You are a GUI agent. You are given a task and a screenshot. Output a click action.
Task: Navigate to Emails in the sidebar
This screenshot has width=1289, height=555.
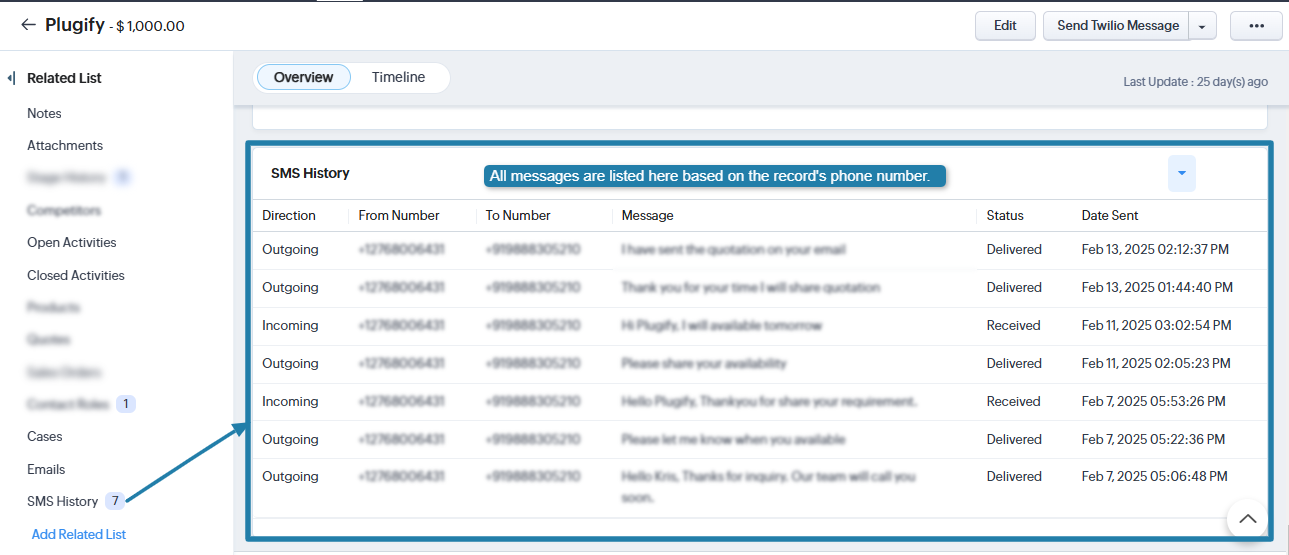[46, 469]
